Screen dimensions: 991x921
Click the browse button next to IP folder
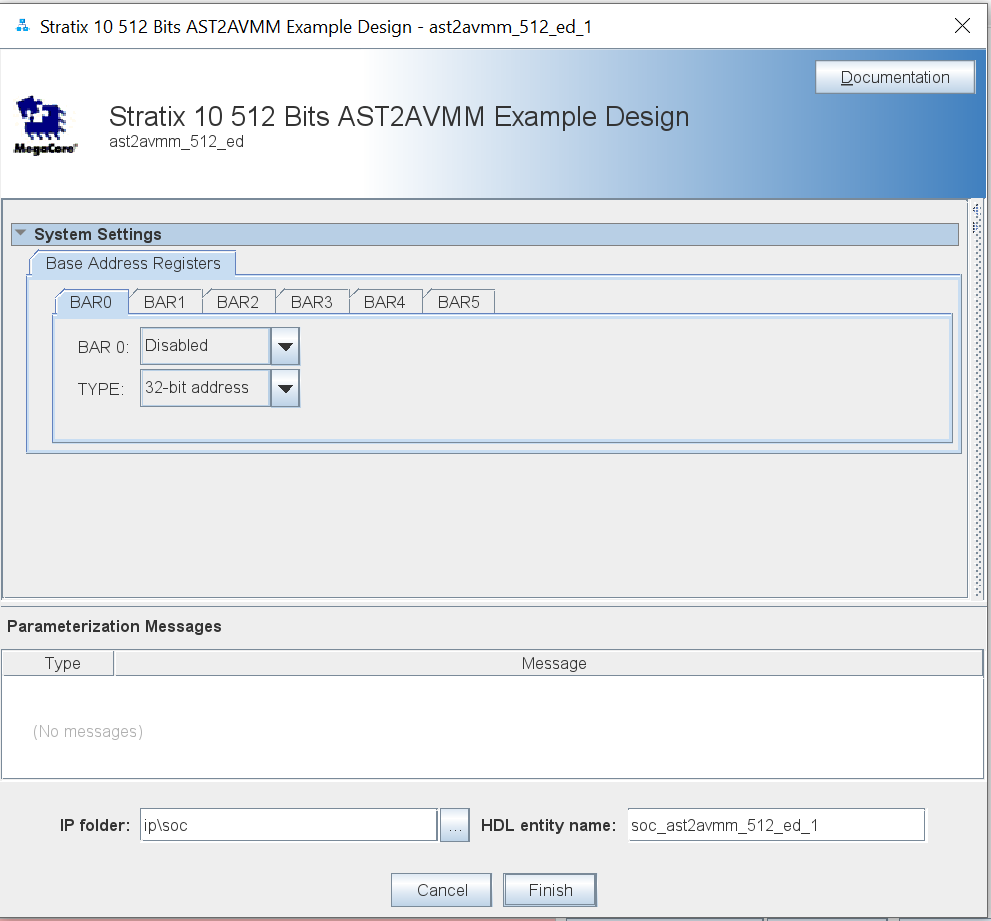tap(454, 826)
